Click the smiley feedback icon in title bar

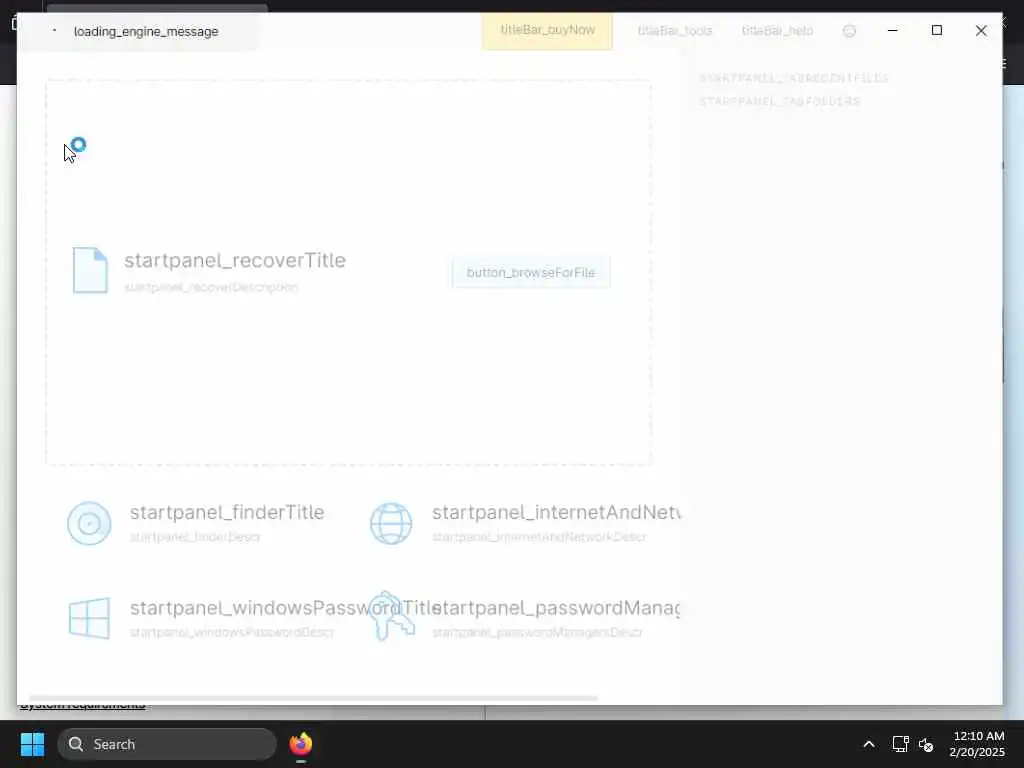(x=849, y=31)
